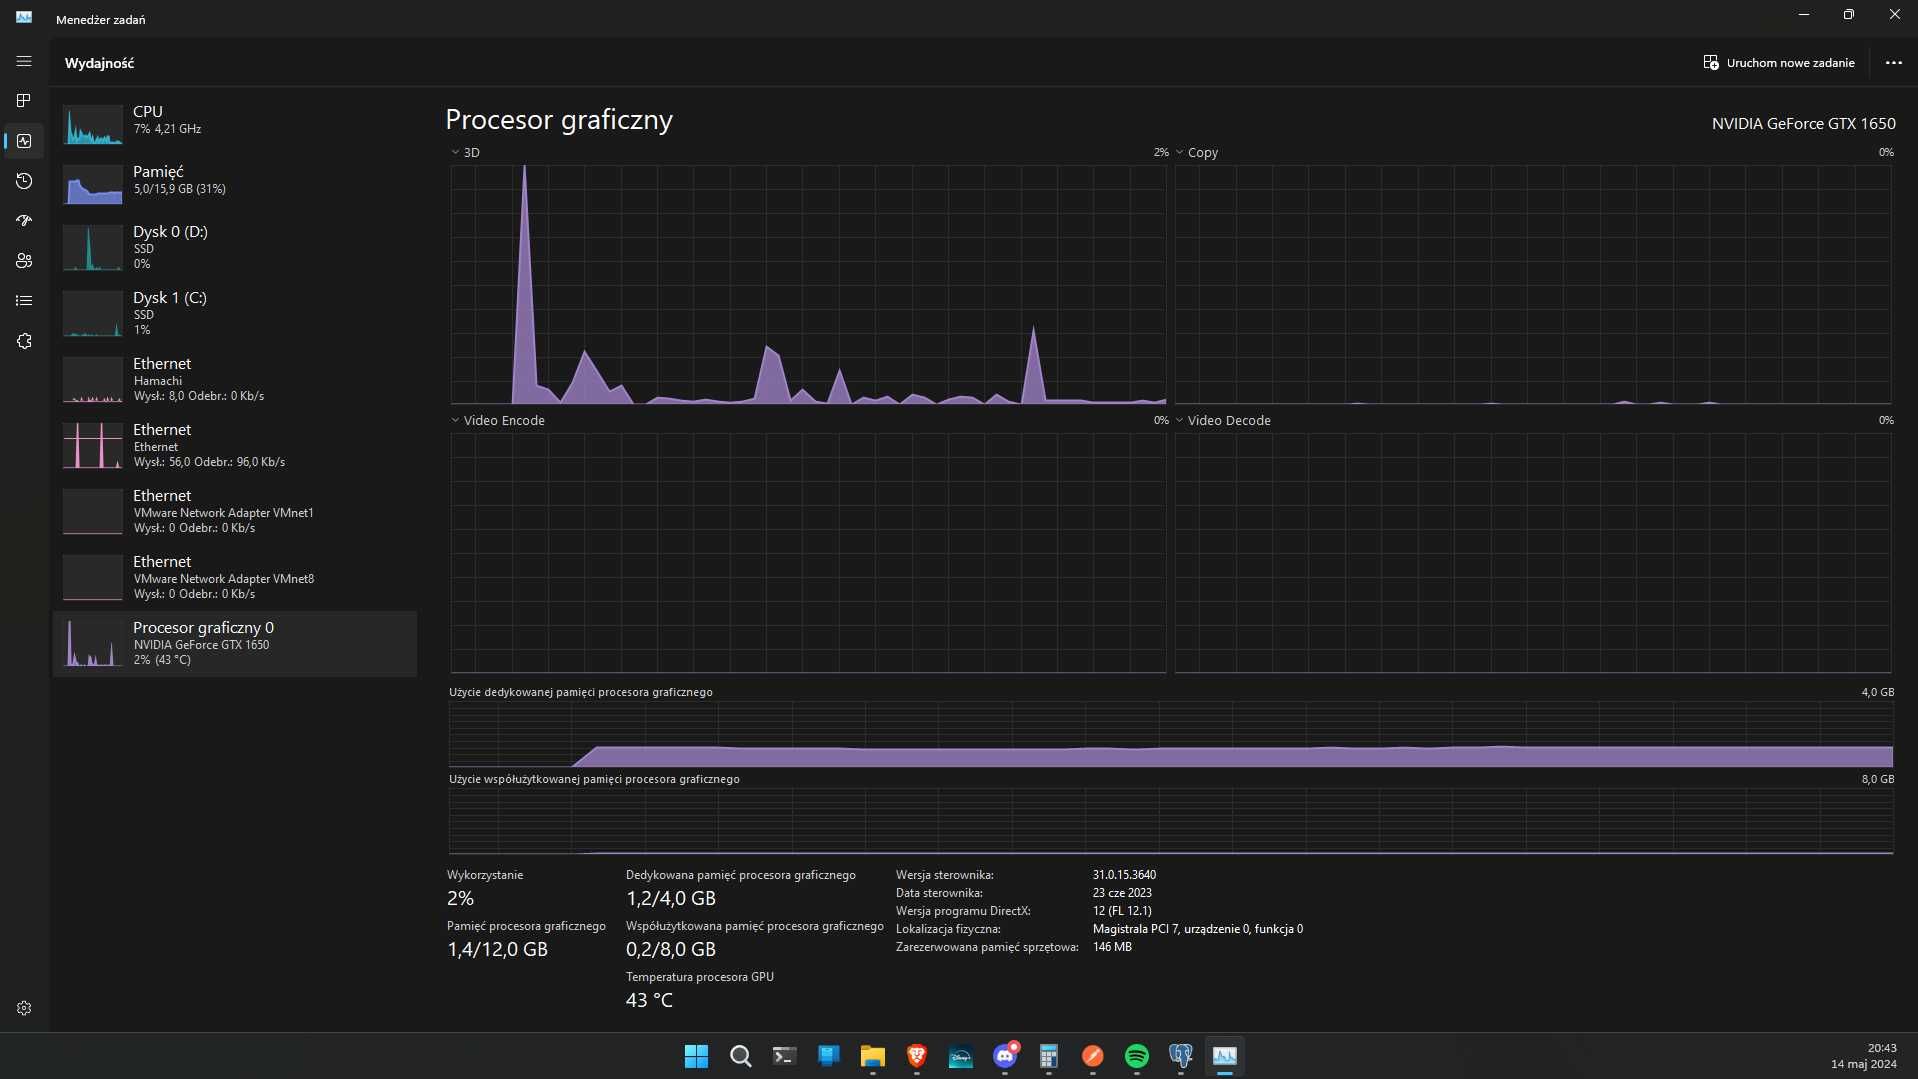This screenshot has height=1079, width=1918.
Task: Click Task Manager icon on the taskbar
Action: click(1224, 1056)
